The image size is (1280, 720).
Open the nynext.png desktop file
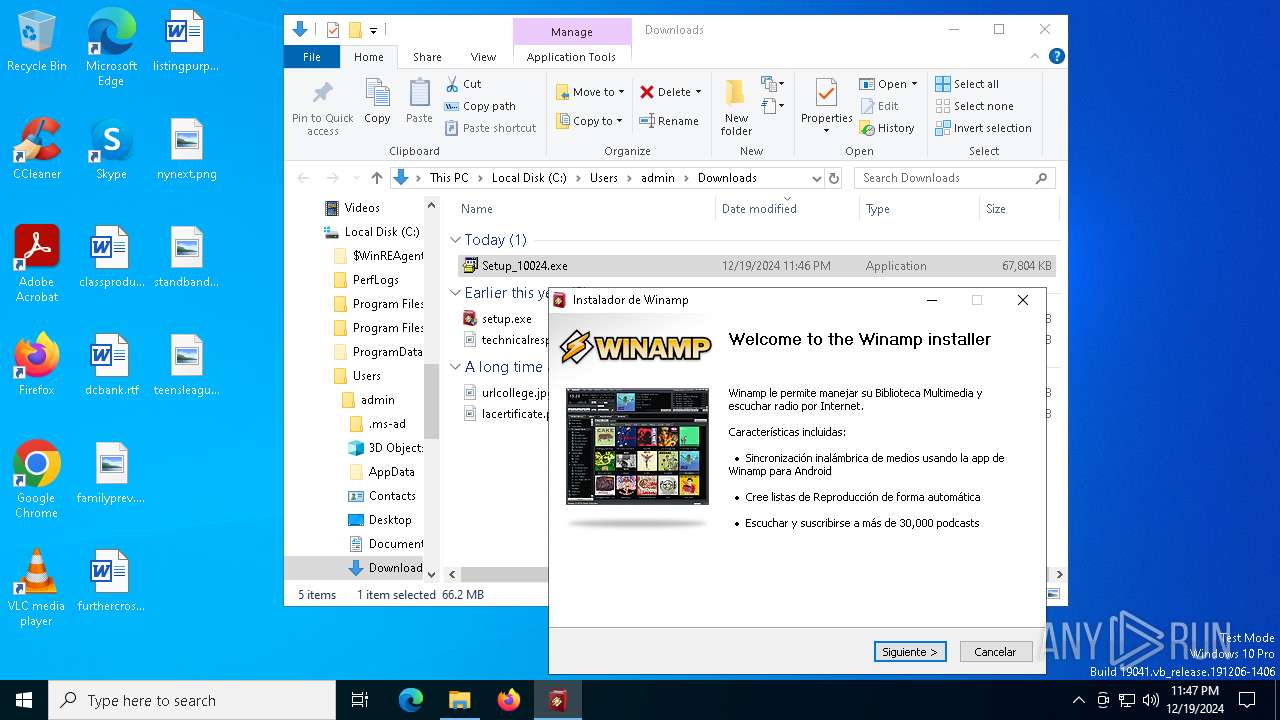tap(187, 149)
